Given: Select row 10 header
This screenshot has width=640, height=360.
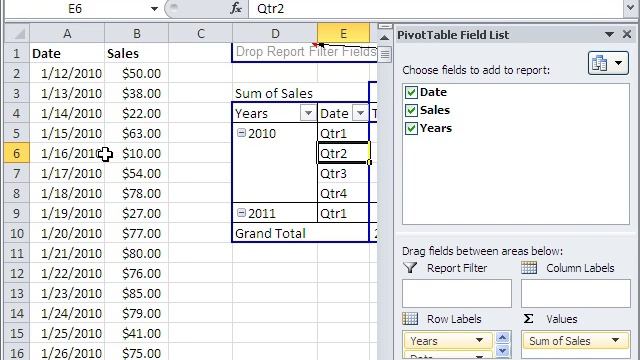Looking at the screenshot, I should (x=17, y=233).
